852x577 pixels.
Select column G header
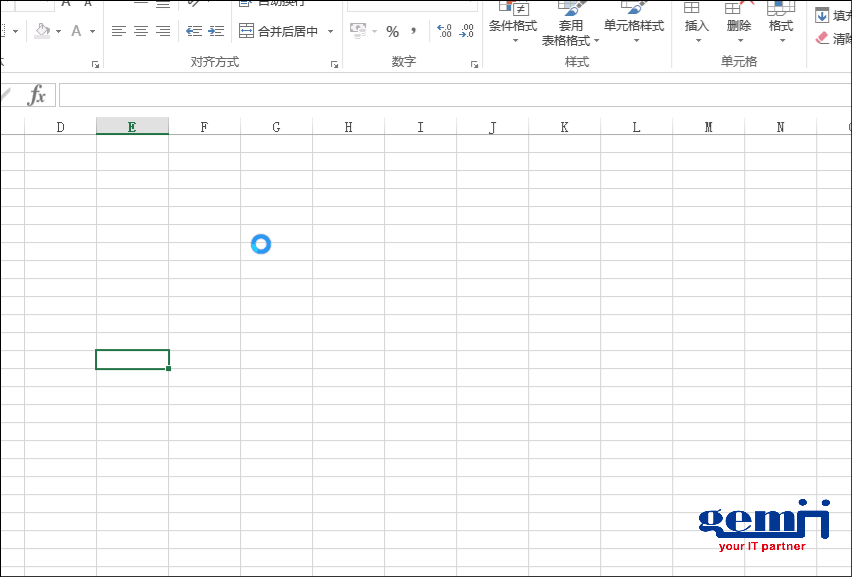[x=276, y=127]
